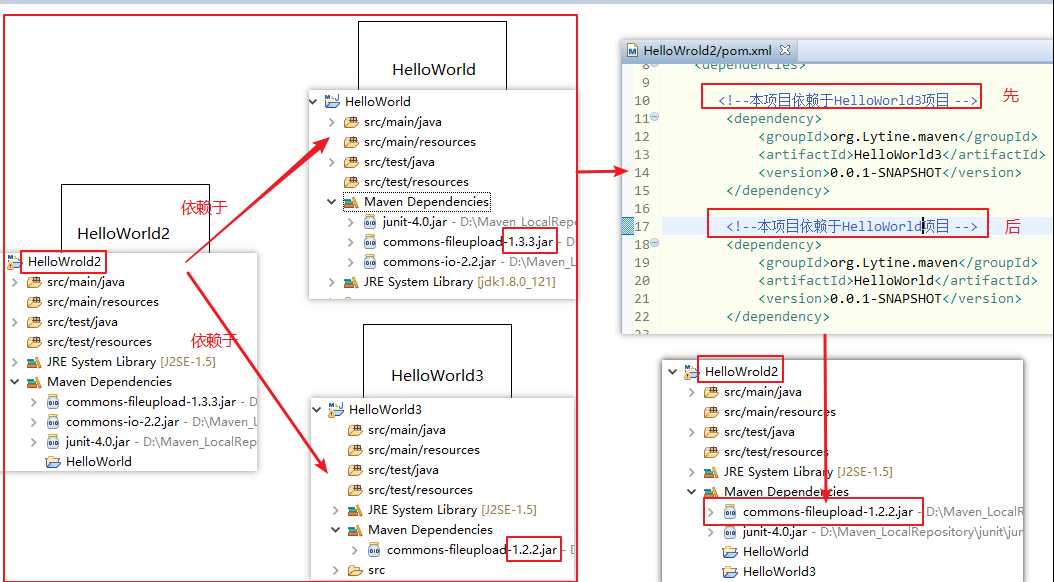
Task: Click the HelloWorld project icon at tree root
Action: pos(332,101)
